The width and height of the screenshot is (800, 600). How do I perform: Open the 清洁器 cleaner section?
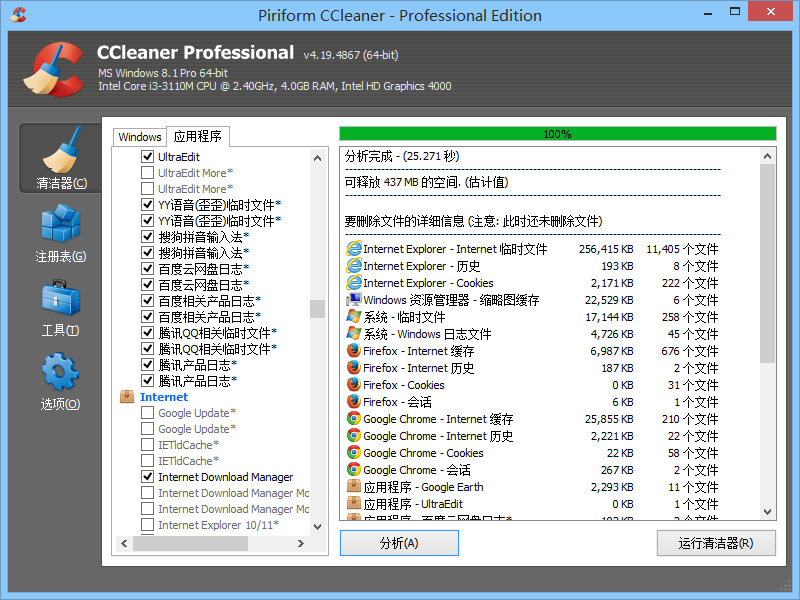pos(61,160)
